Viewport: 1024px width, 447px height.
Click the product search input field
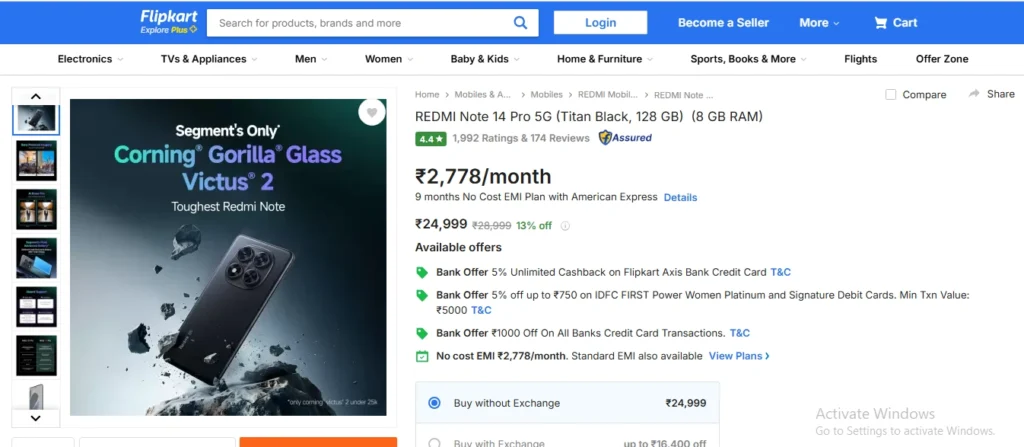(x=360, y=23)
